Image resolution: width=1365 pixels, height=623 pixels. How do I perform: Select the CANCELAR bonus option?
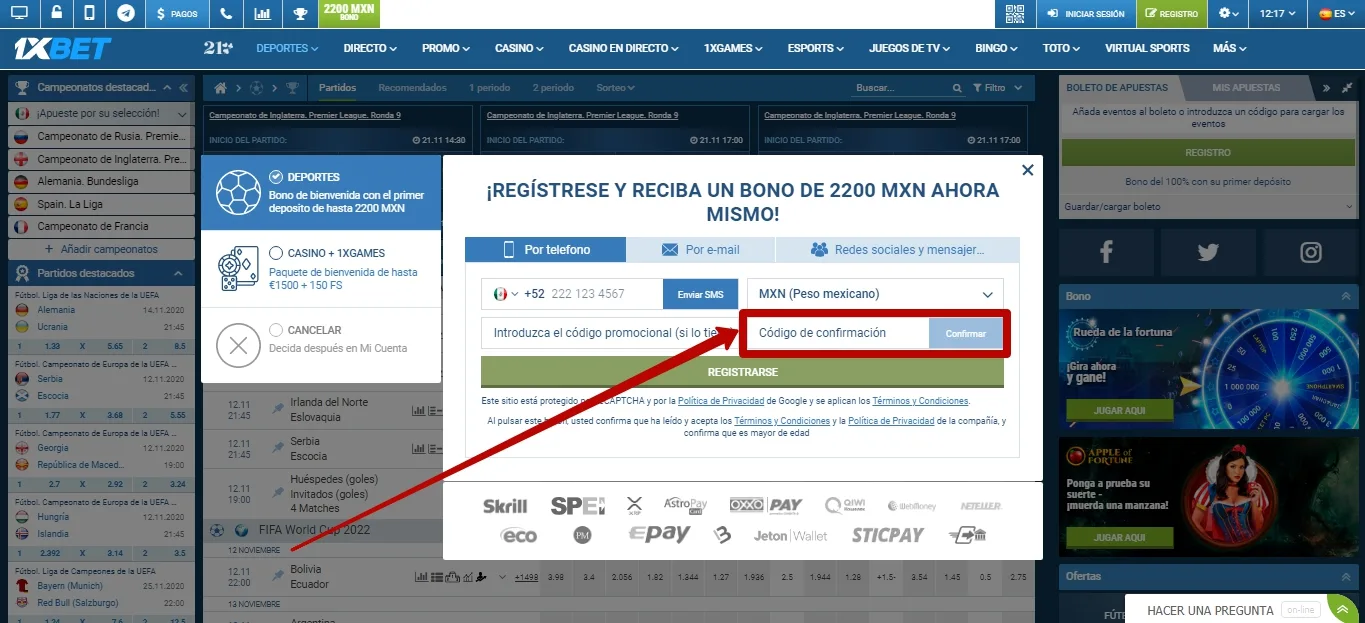321,345
